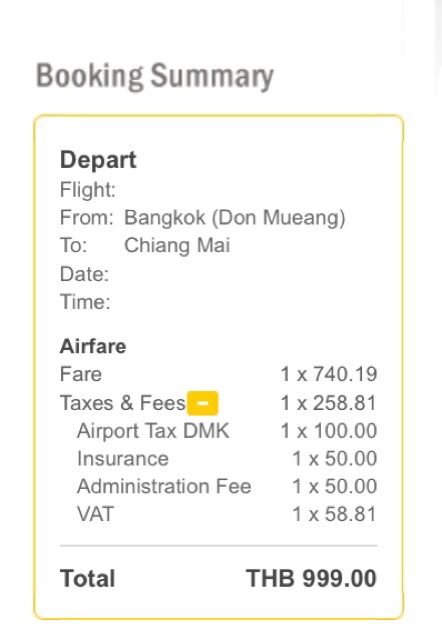Viewport: 442px width, 640px height.
Task: Collapse the Taxes & Fees breakdown
Action: coord(202,403)
